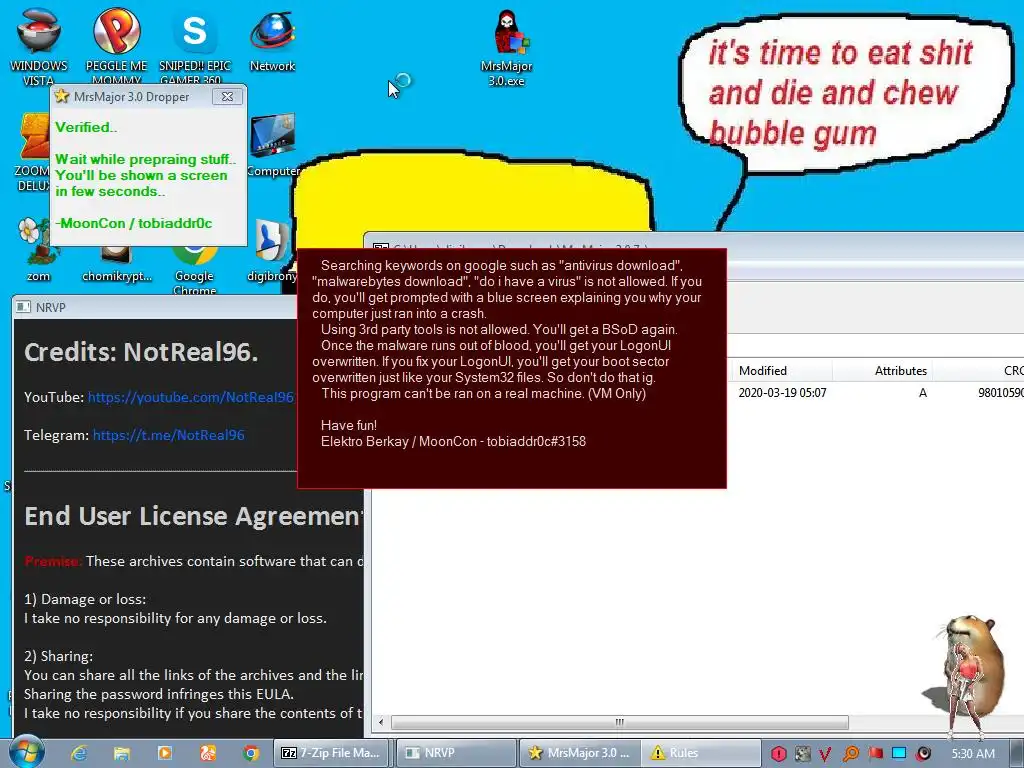This screenshot has width=1024, height=768.
Task: Switch to the Rules taskbar button
Action: [702, 753]
